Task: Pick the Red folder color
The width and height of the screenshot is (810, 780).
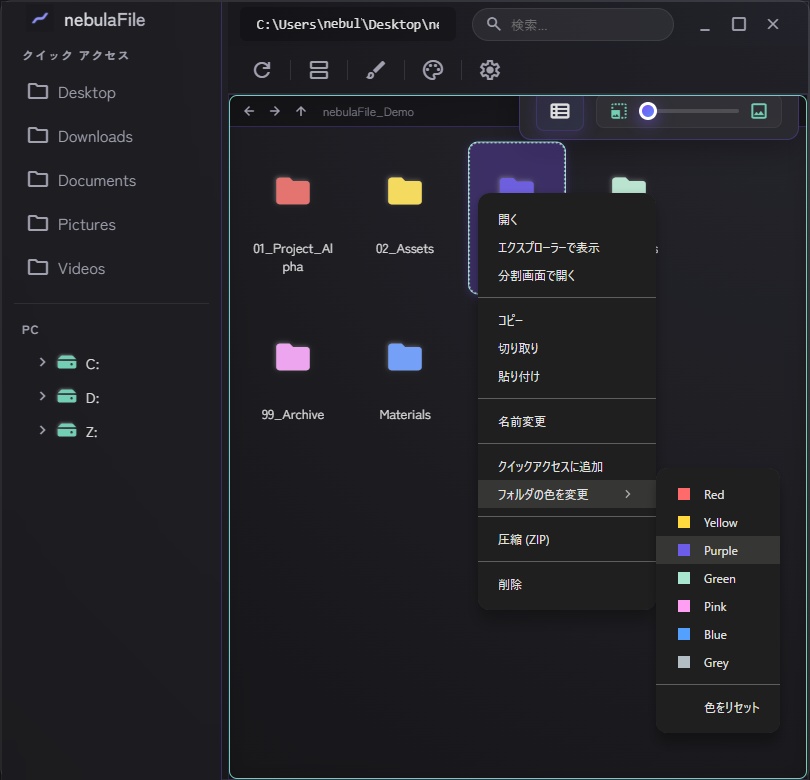Action: [718, 494]
